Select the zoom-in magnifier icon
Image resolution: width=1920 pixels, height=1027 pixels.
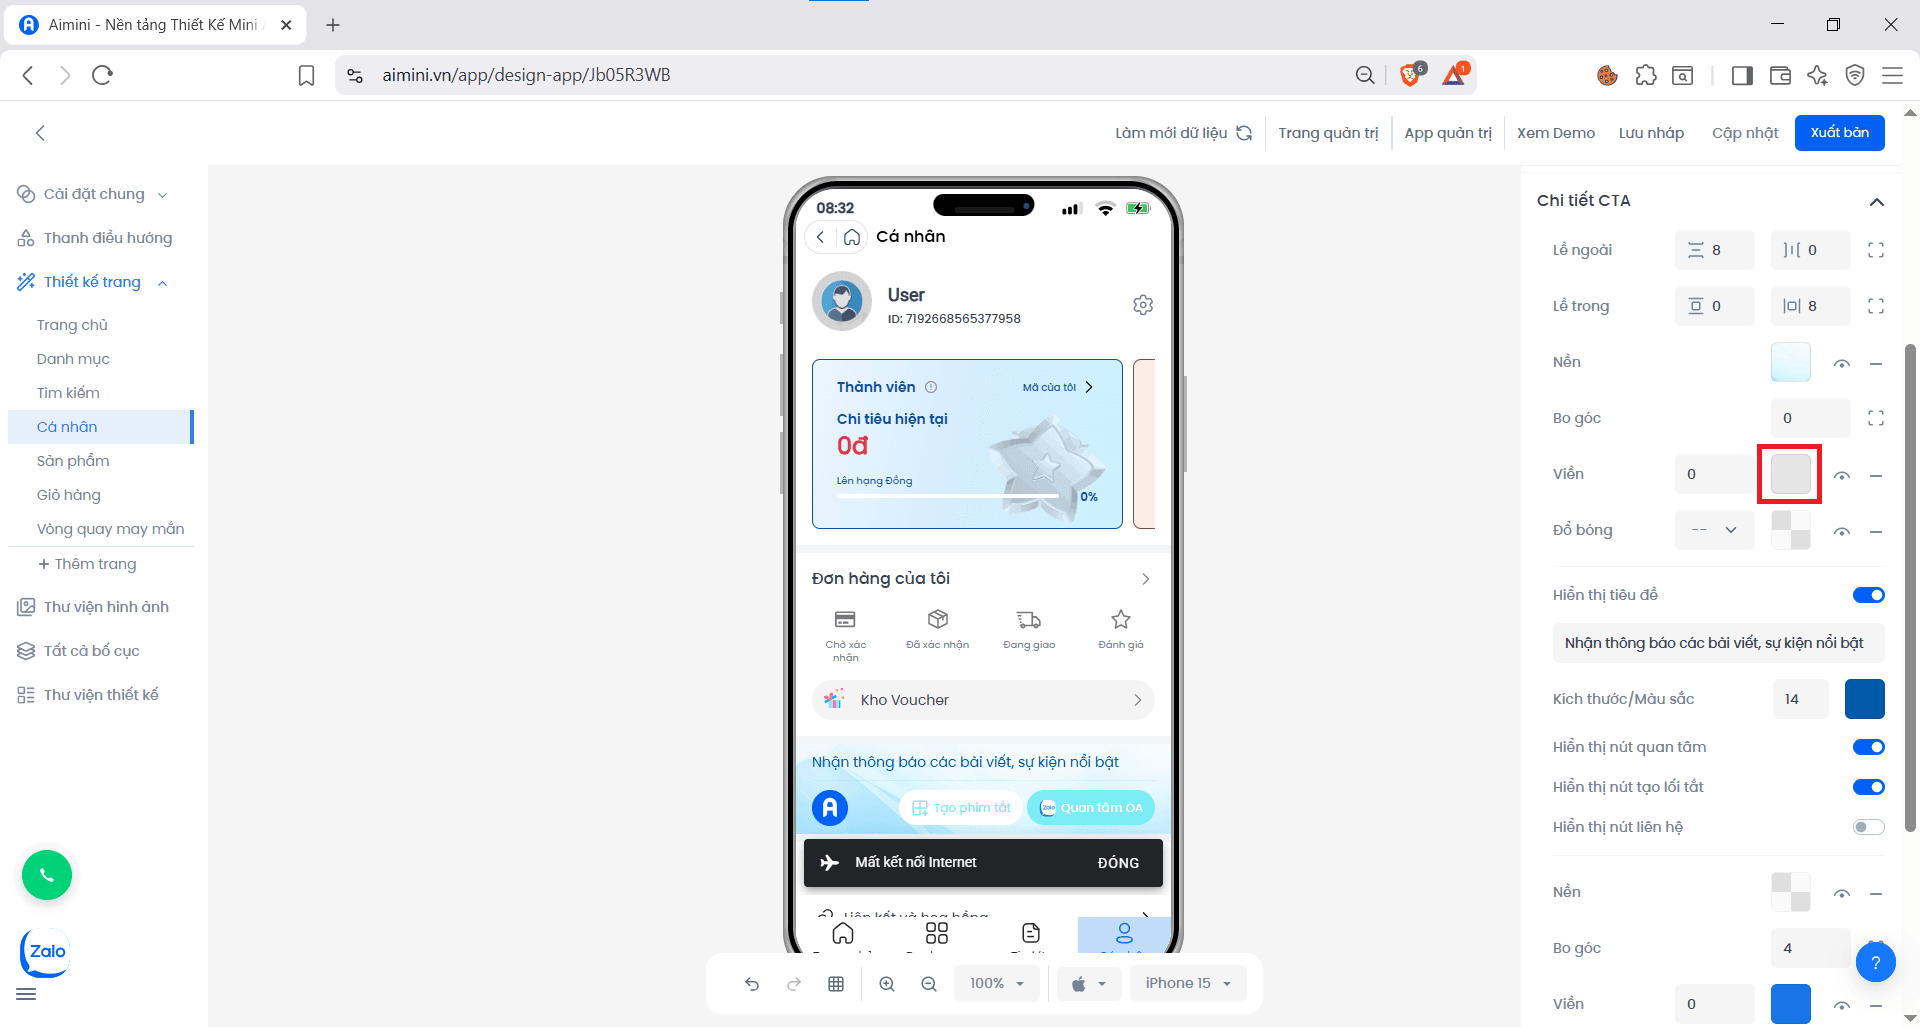[887, 983]
